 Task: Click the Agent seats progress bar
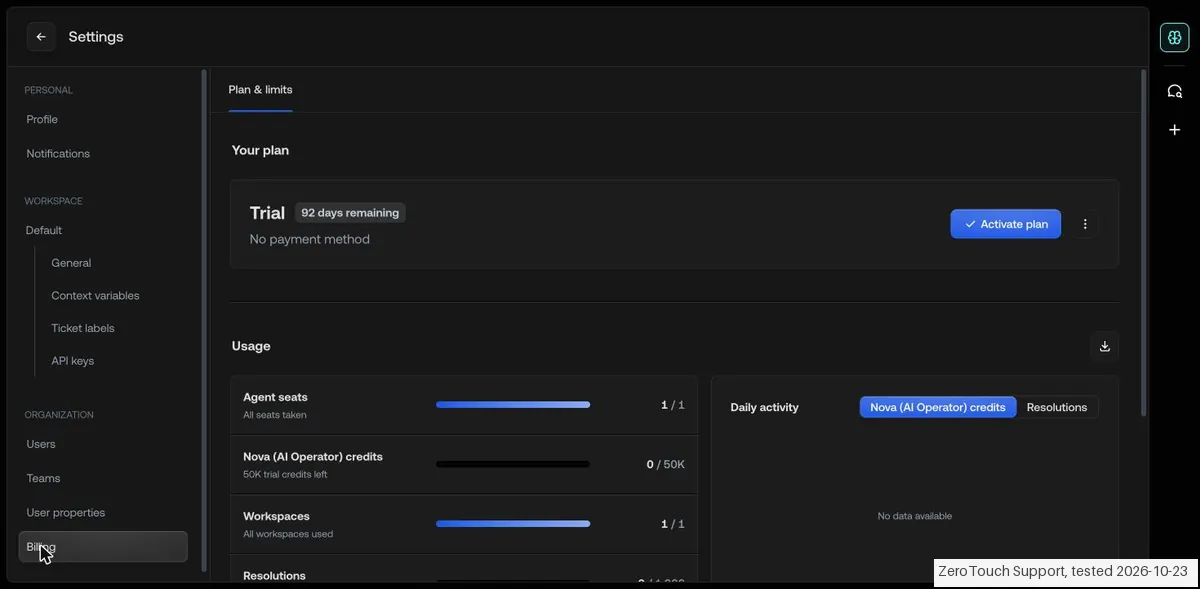click(x=513, y=405)
